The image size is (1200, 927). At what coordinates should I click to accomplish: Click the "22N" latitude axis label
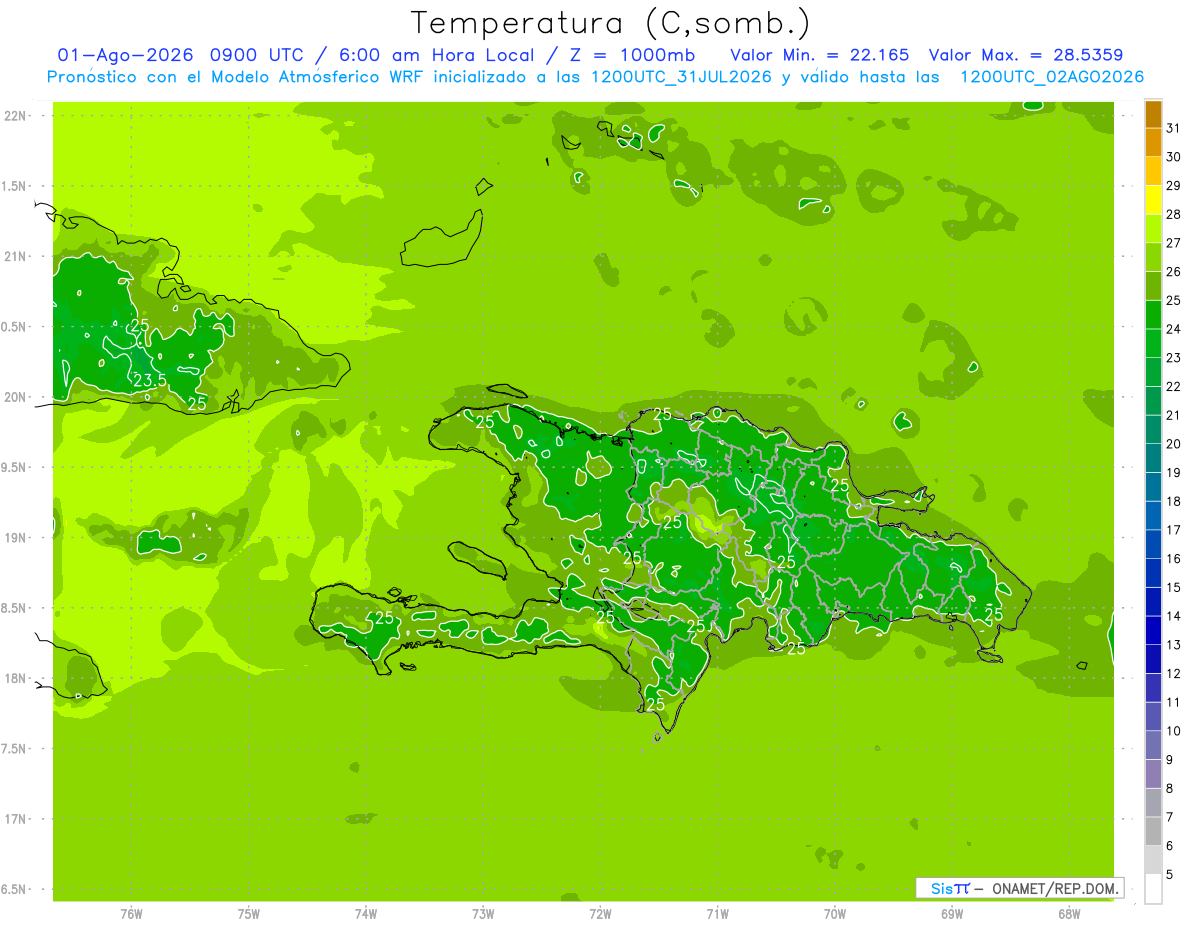tap(14, 116)
